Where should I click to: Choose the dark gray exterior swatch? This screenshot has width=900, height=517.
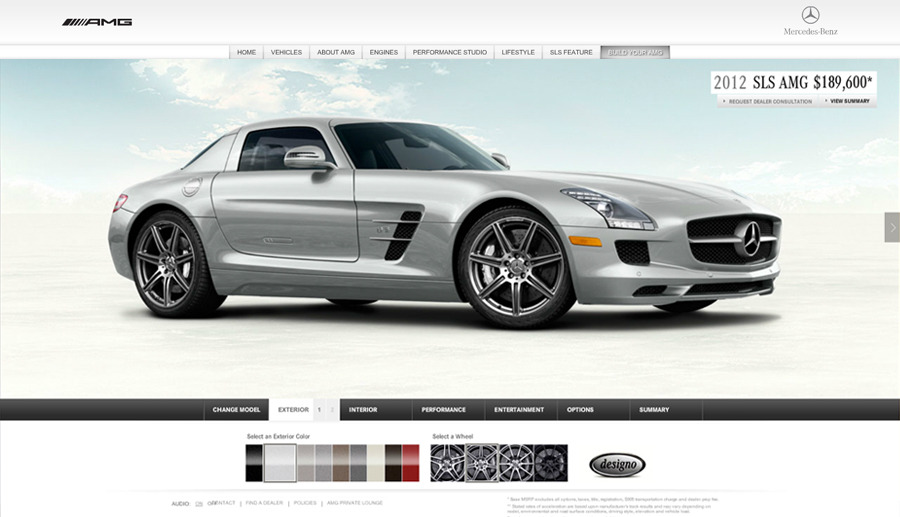point(358,462)
